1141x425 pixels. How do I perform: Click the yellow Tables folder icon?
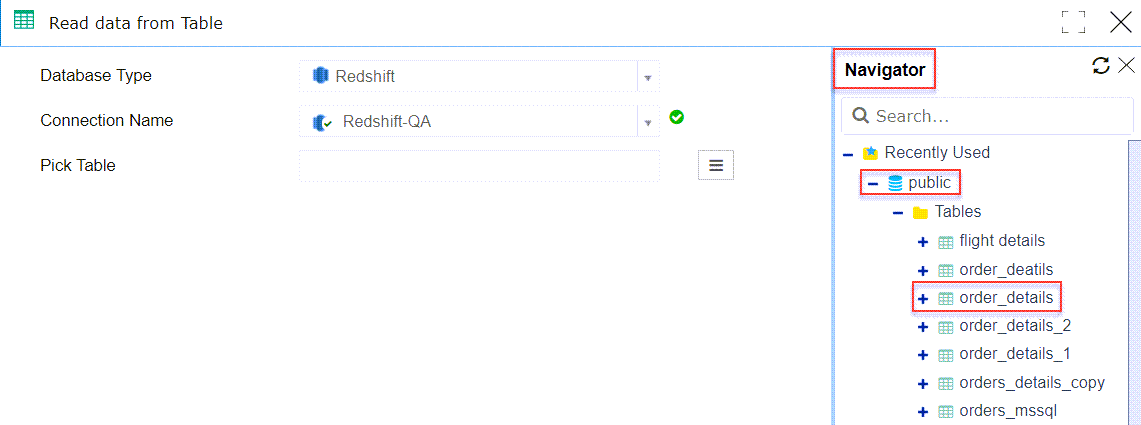tap(921, 212)
